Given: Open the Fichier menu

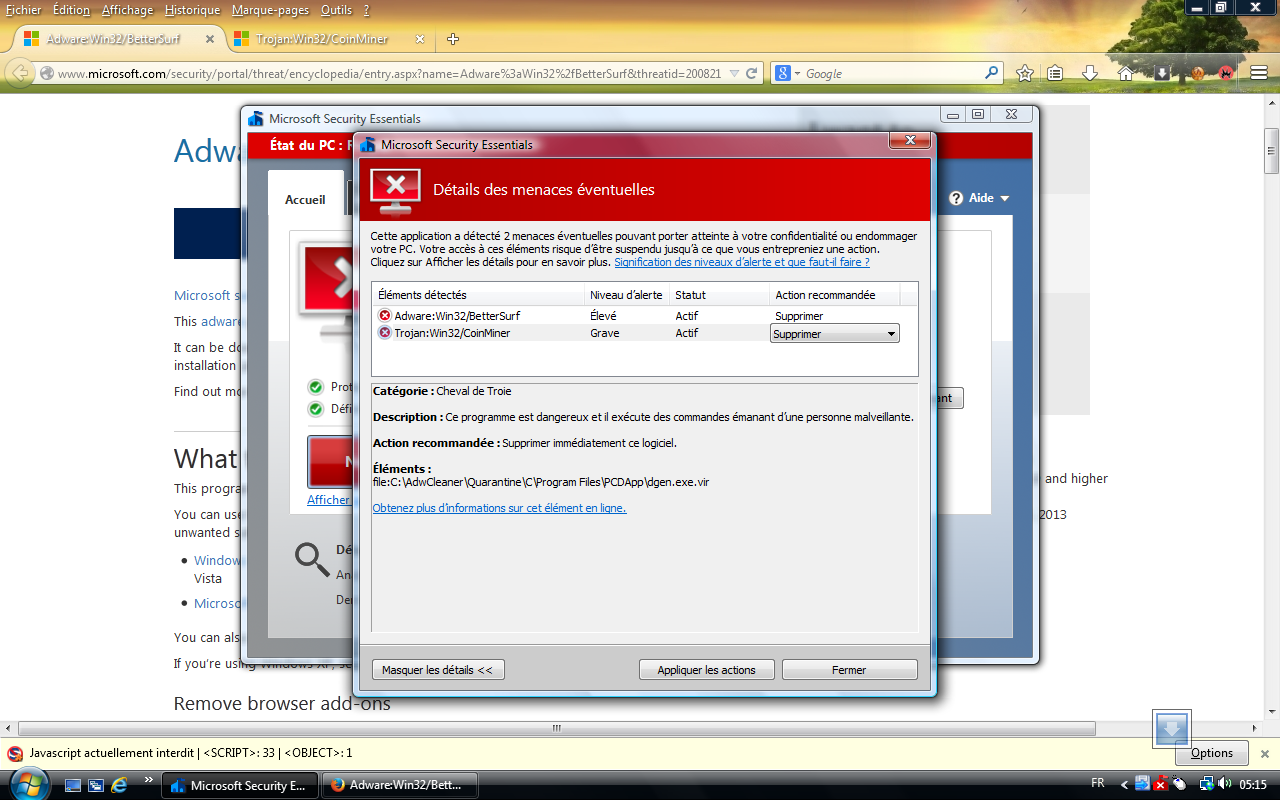Looking at the screenshot, I should click(24, 10).
